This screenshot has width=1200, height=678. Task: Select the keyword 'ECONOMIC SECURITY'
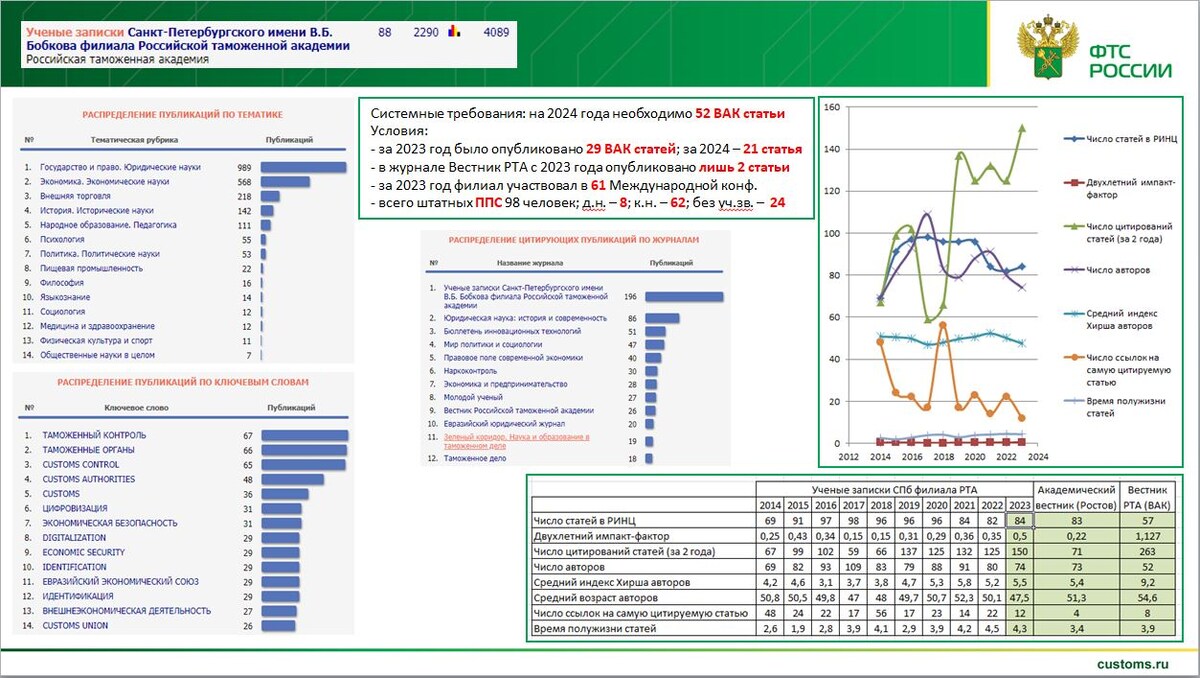pos(84,552)
